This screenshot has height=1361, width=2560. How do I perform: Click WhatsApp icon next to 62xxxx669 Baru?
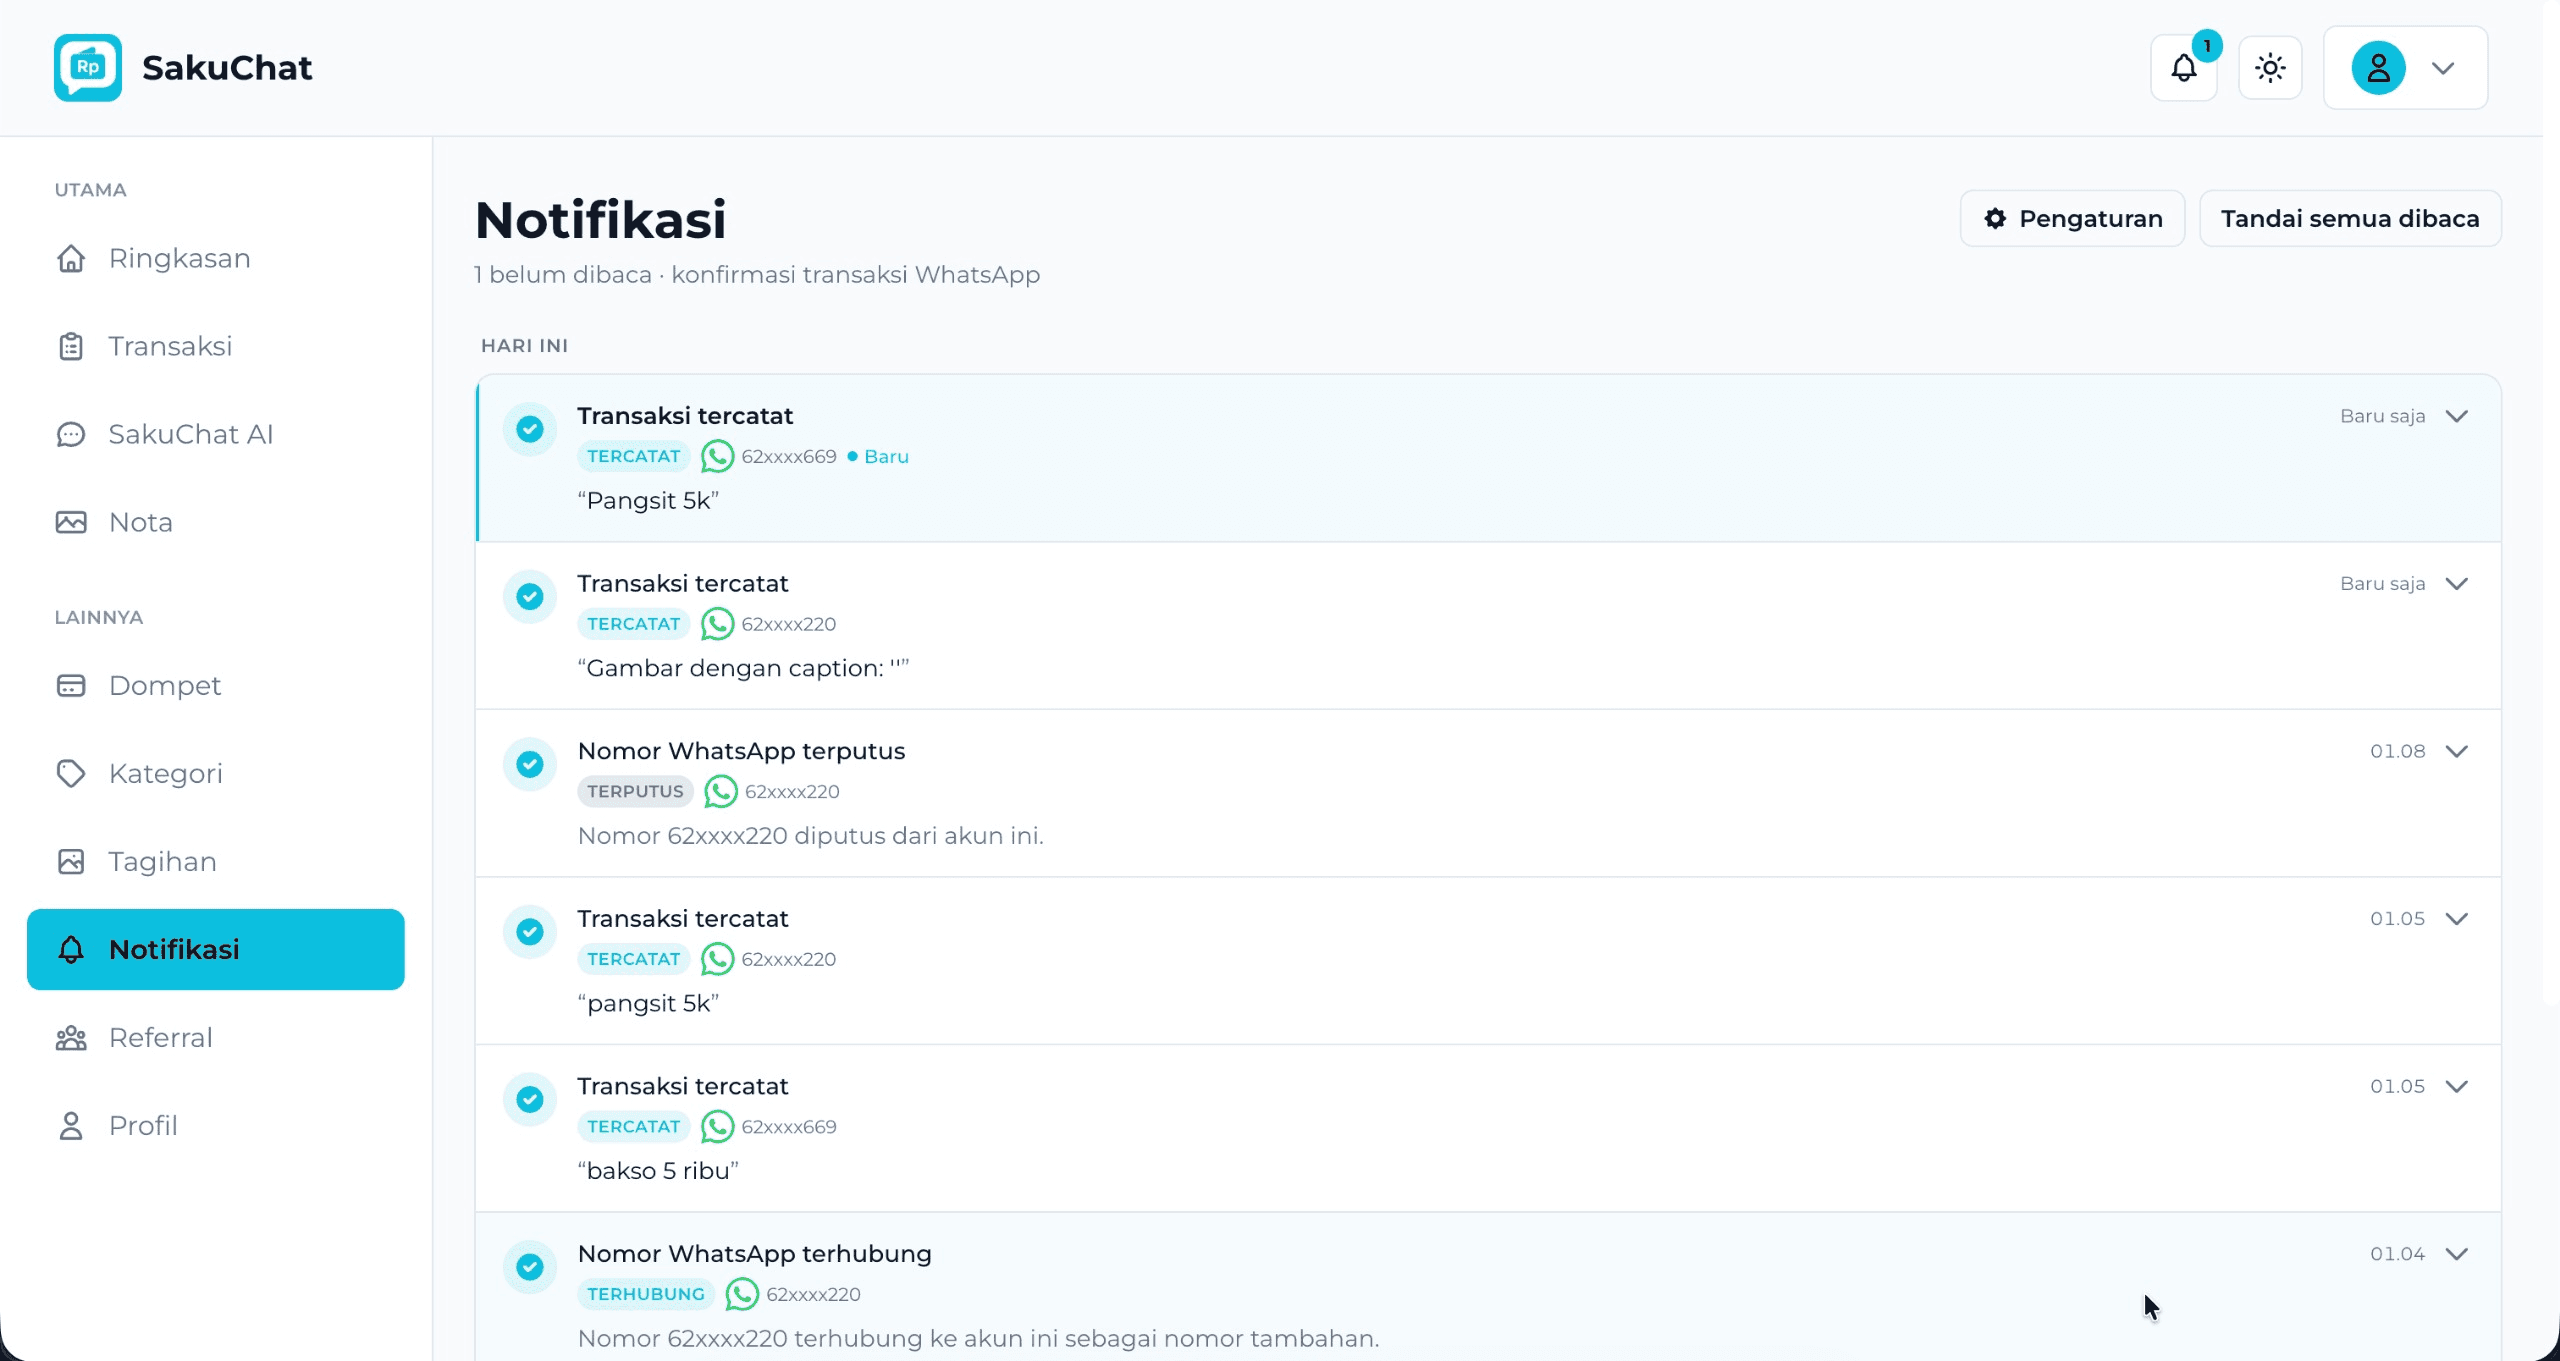(x=717, y=457)
